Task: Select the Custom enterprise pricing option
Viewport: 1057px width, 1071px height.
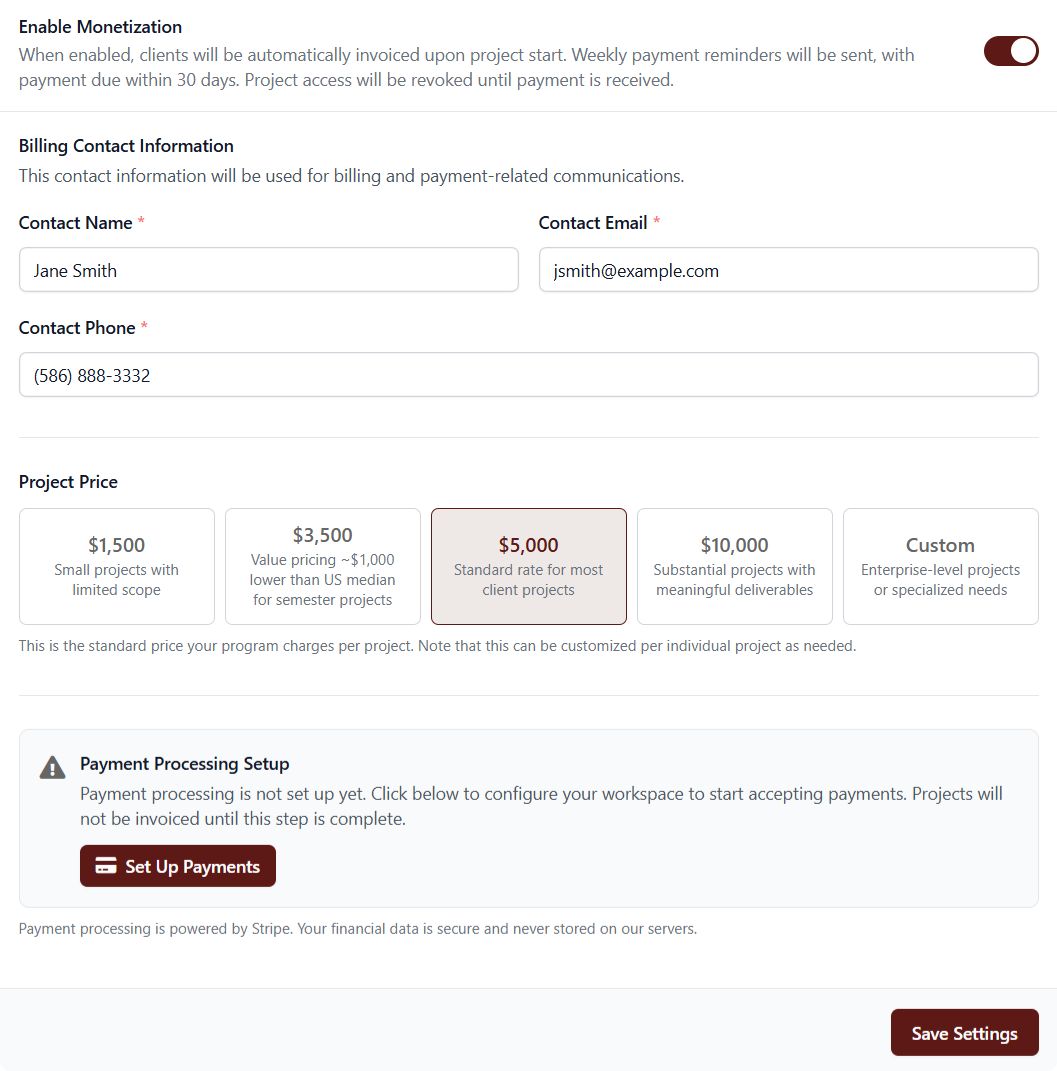Action: click(940, 566)
